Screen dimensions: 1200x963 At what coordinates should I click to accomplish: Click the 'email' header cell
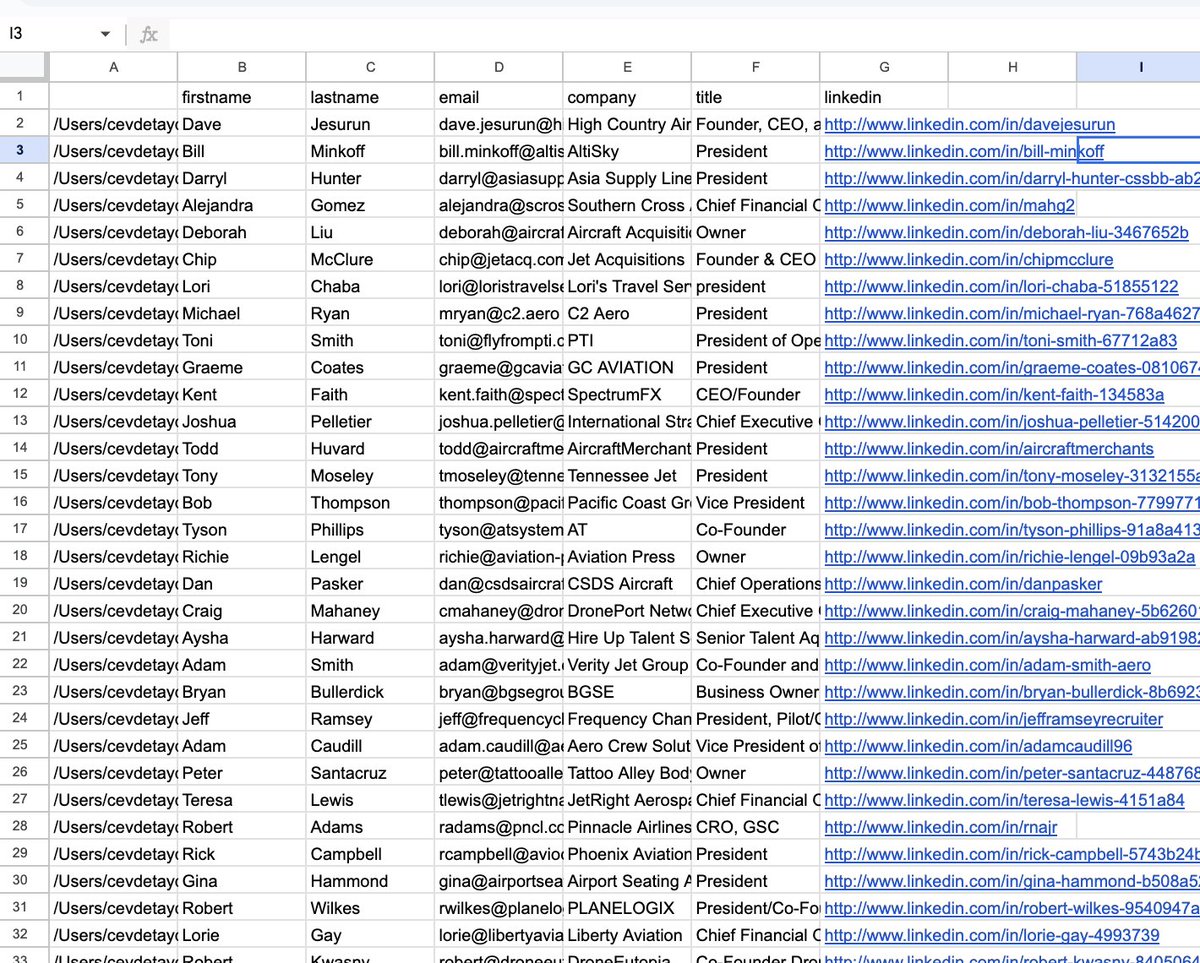coord(499,97)
